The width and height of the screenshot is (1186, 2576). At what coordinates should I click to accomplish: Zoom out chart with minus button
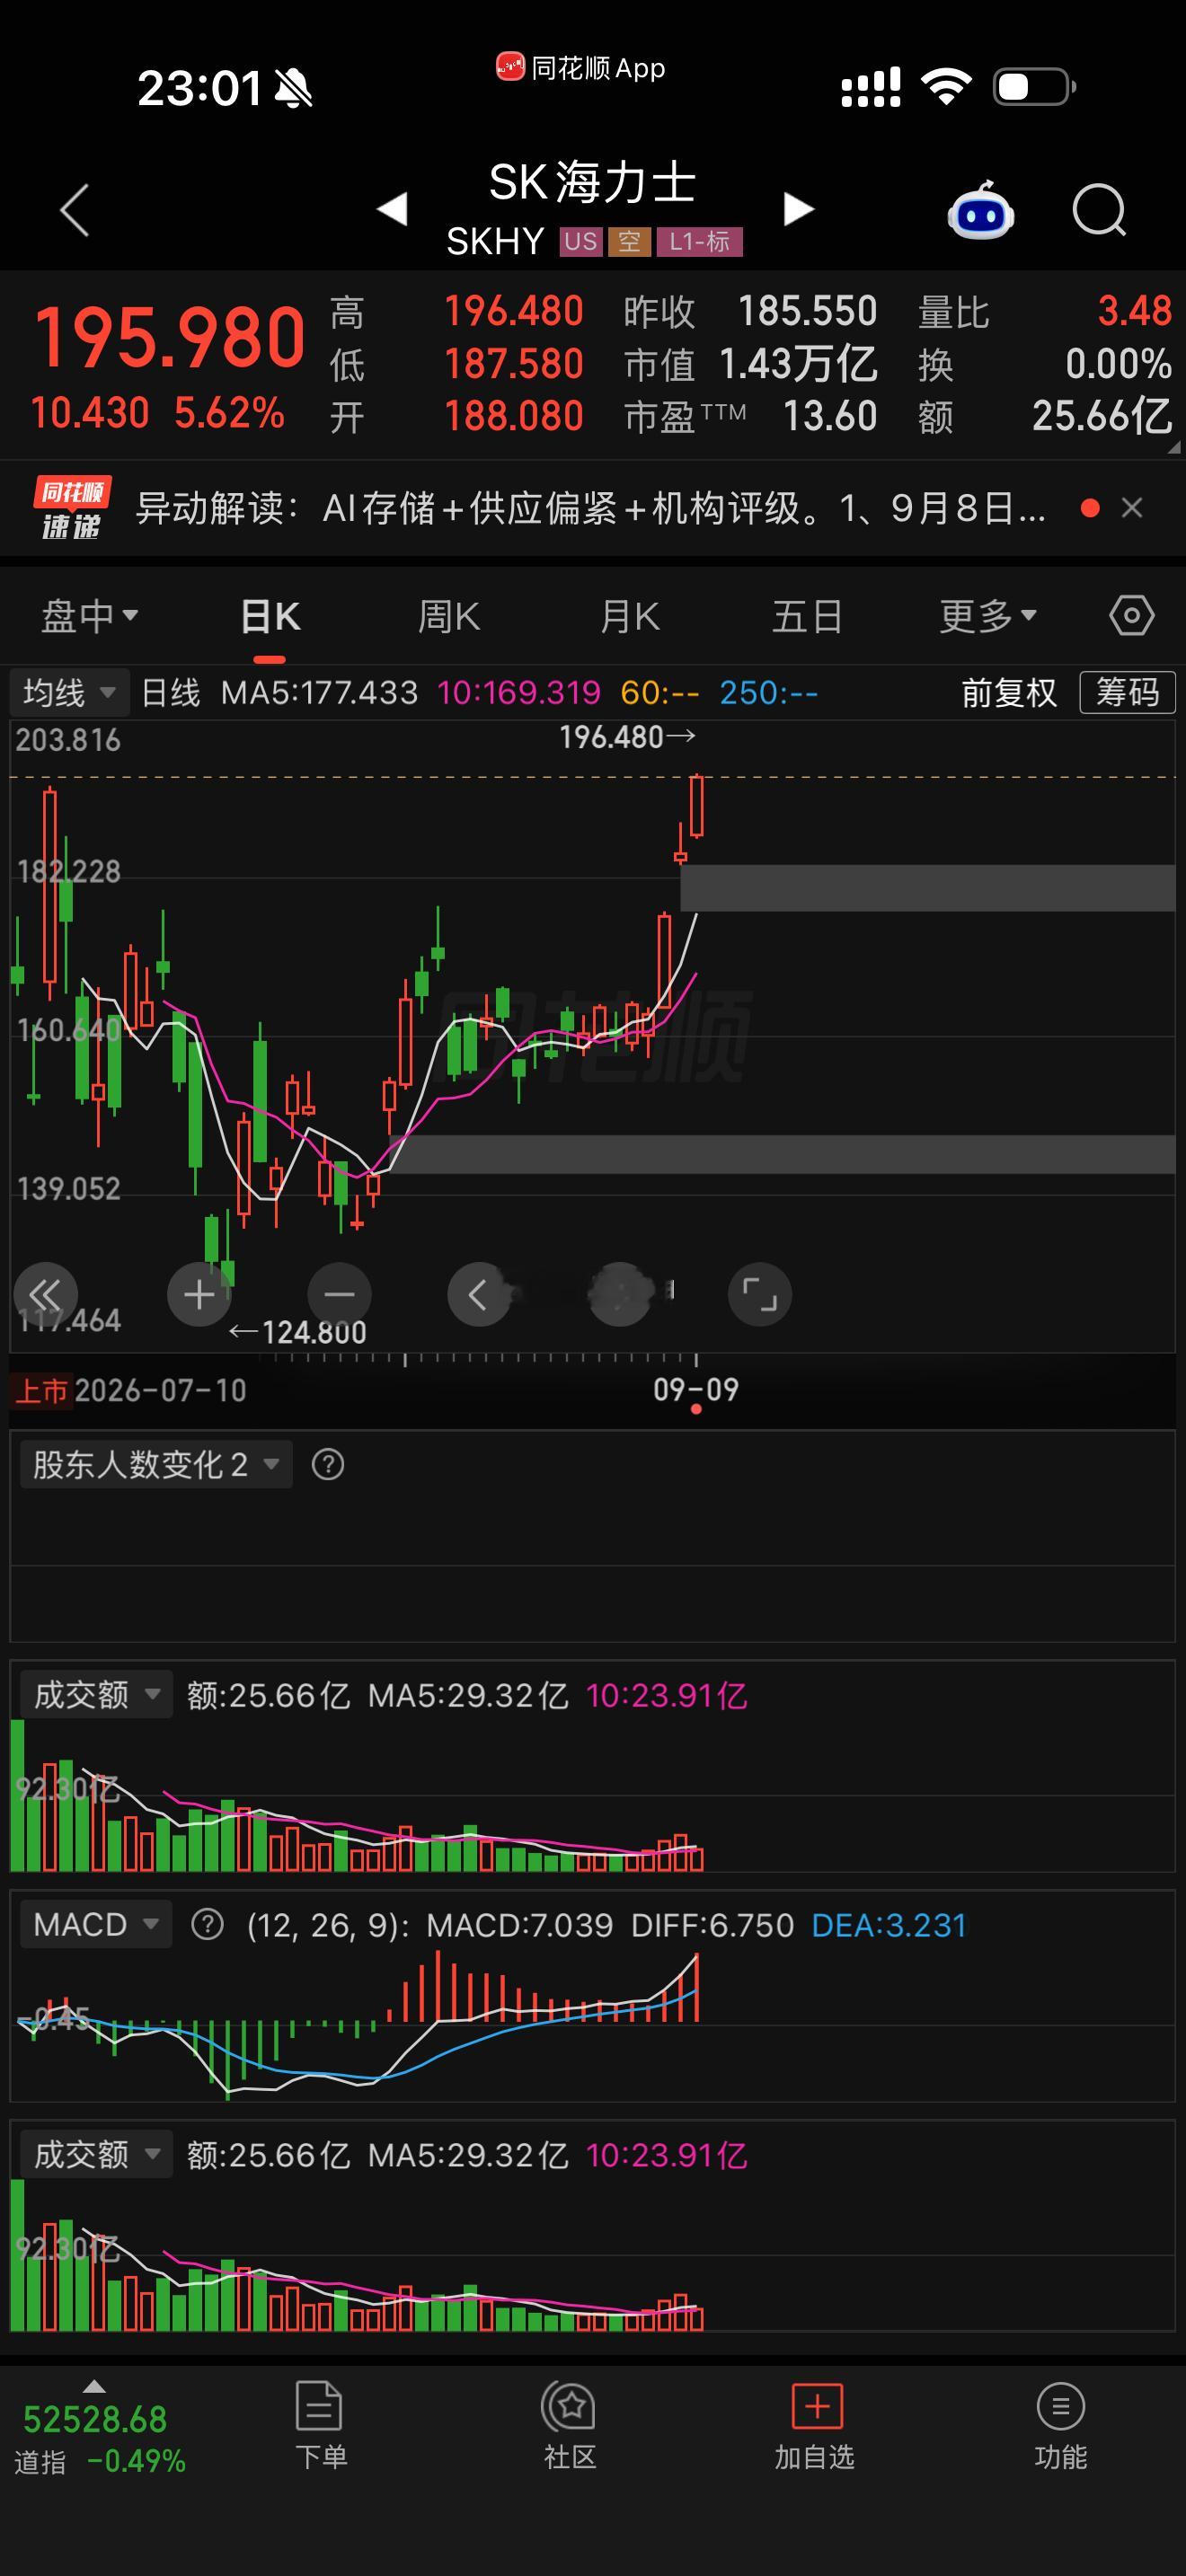pyautogui.click(x=339, y=1294)
